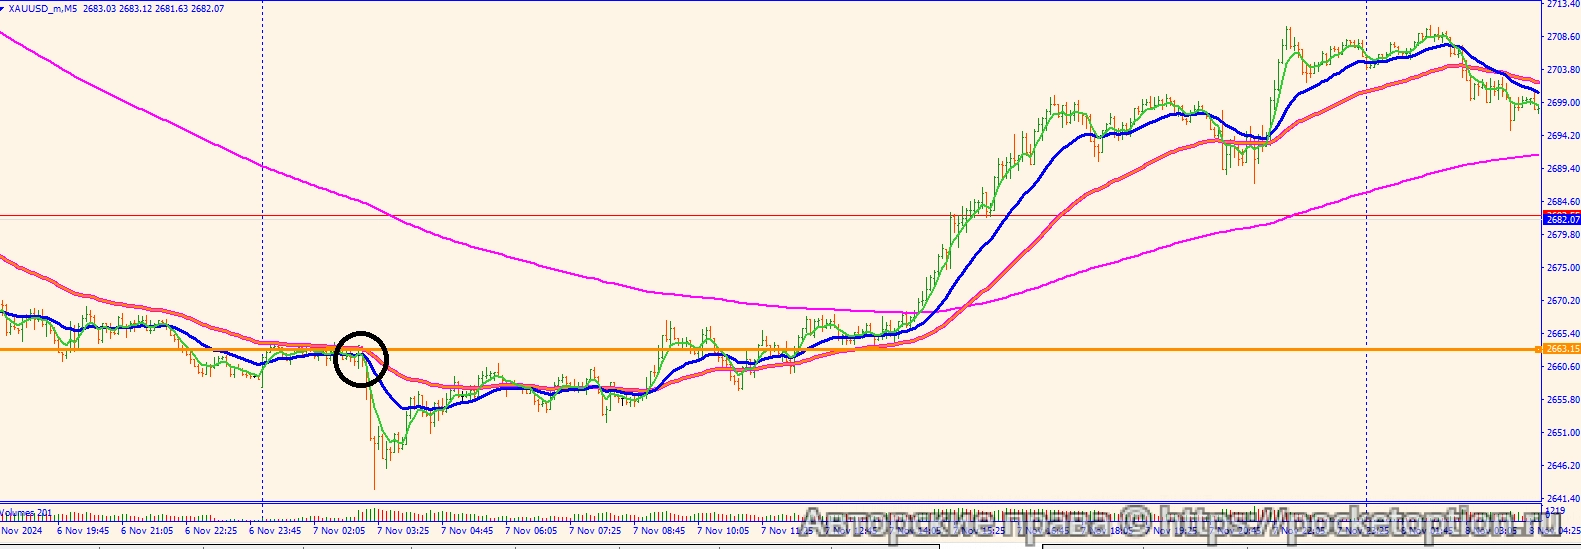
Task: Click the 2708.60 price scale label
Action: tap(1563, 37)
